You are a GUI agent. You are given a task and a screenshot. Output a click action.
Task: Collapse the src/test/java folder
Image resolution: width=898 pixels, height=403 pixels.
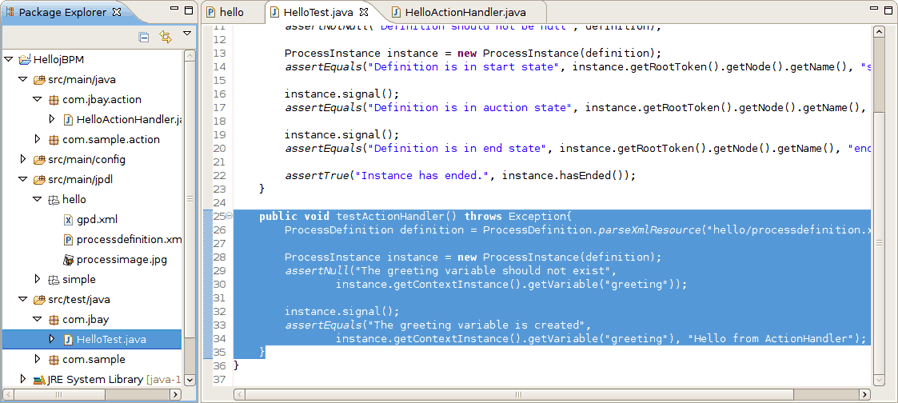coord(23,299)
